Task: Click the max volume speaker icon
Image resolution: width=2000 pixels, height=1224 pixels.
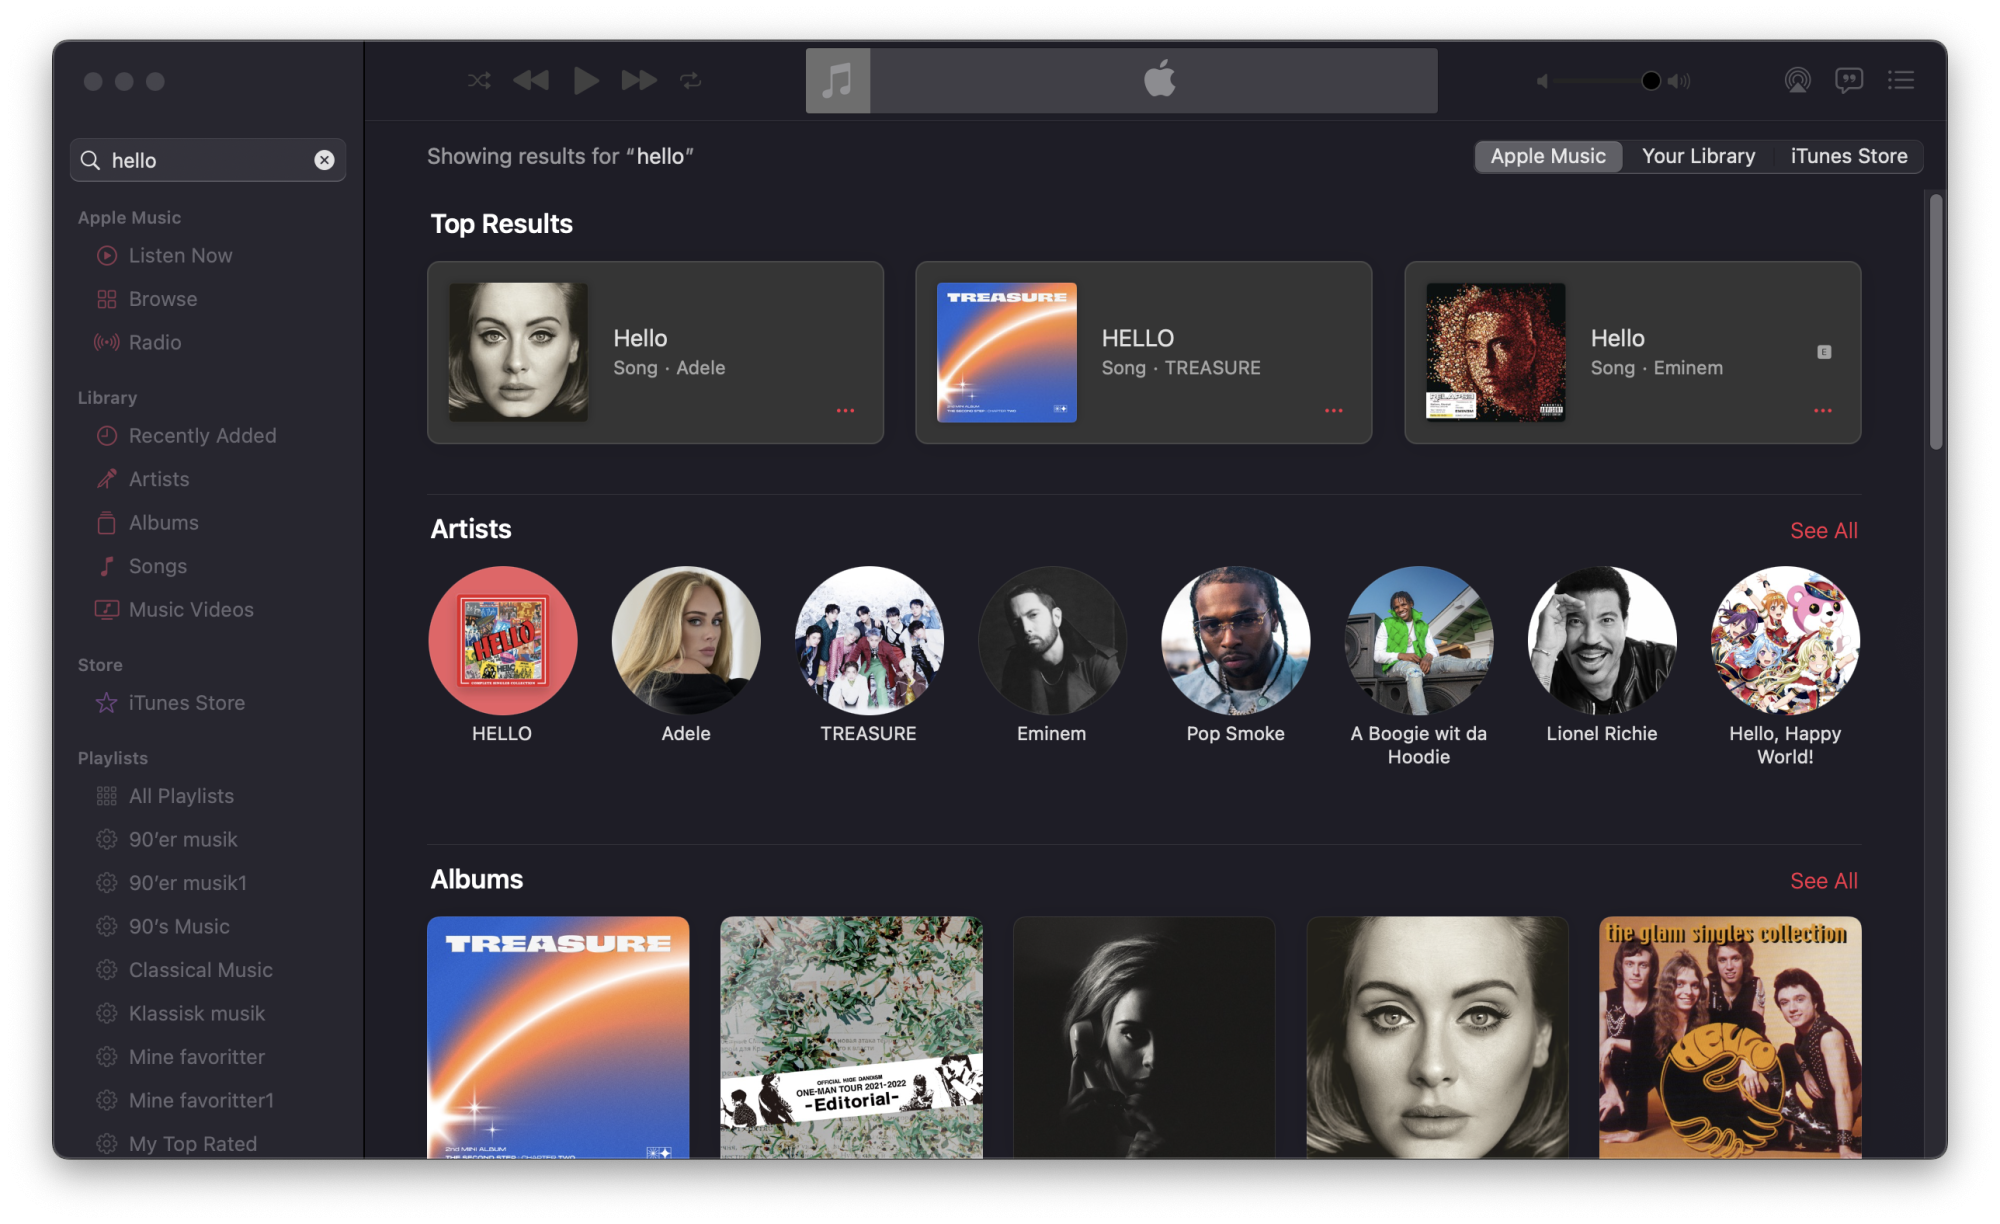Action: tap(1680, 81)
